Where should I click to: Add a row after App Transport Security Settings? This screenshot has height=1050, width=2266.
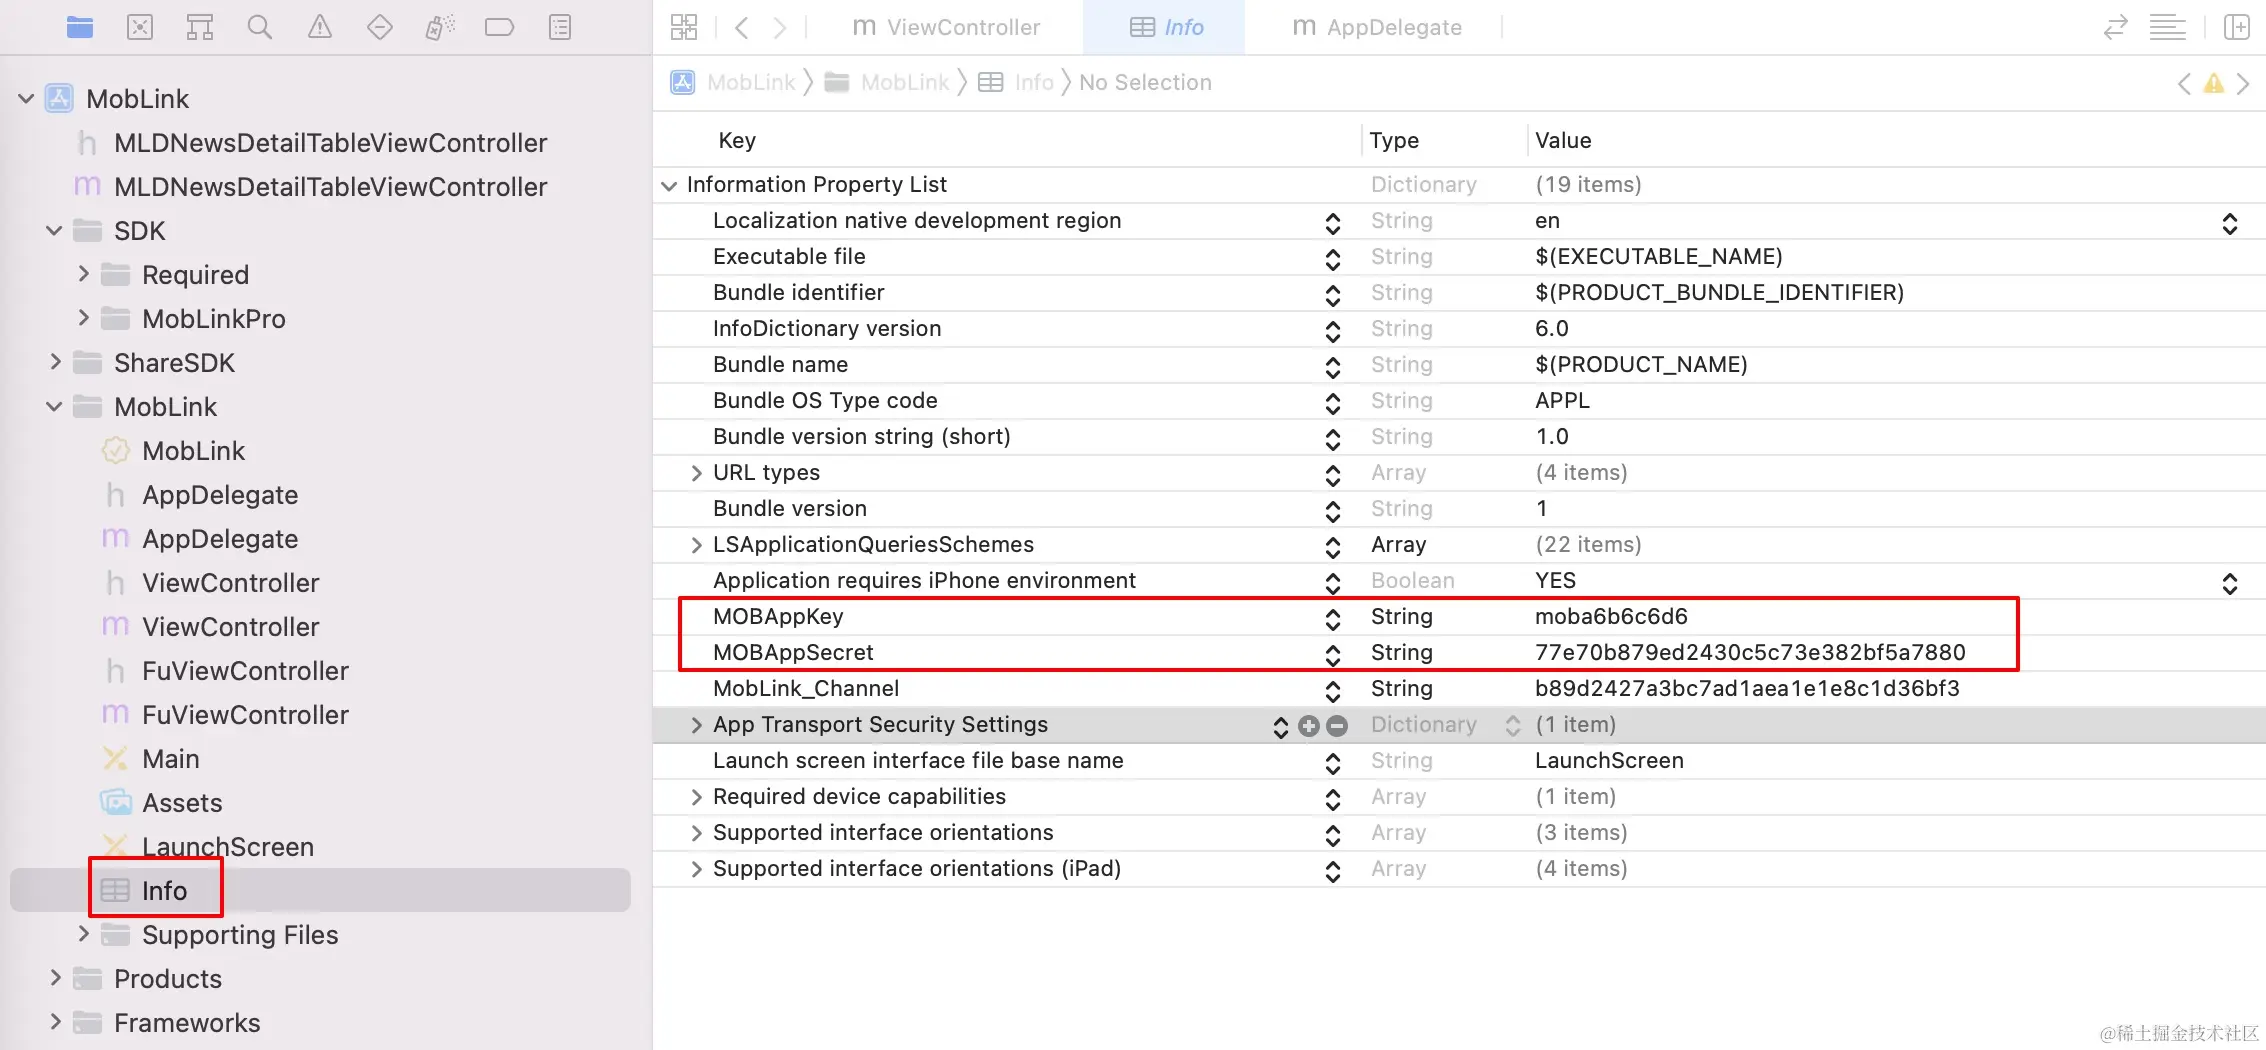point(1309,726)
